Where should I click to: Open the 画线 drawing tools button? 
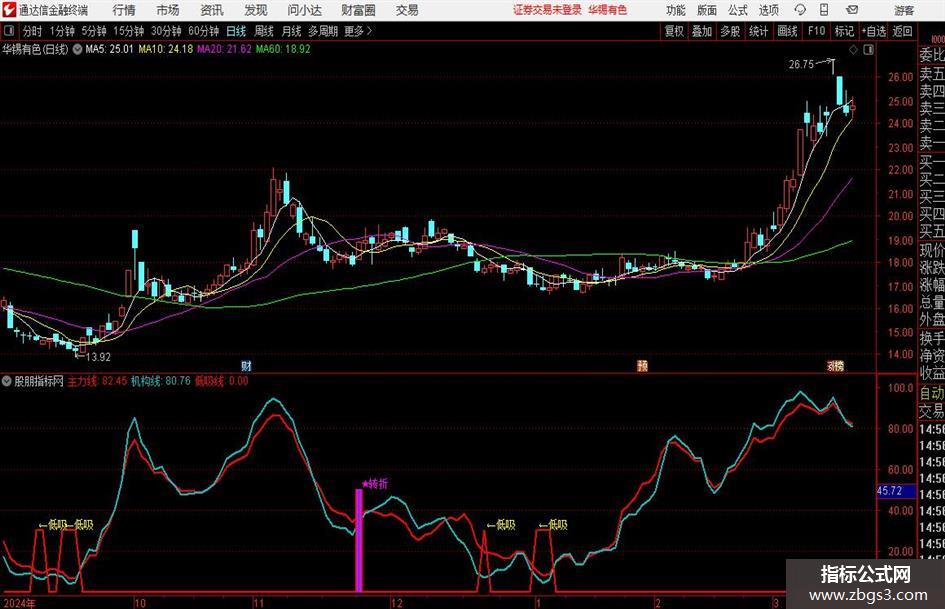pyautogui.click(x=788, y=31)
